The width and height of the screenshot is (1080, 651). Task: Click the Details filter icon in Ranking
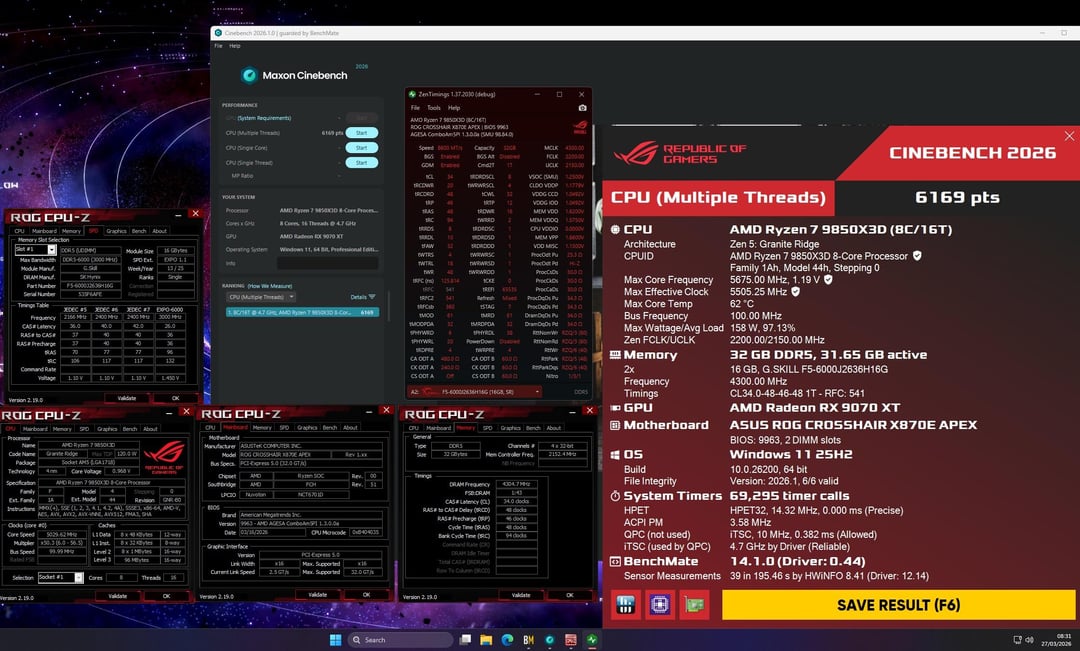(x=372, y=297)
